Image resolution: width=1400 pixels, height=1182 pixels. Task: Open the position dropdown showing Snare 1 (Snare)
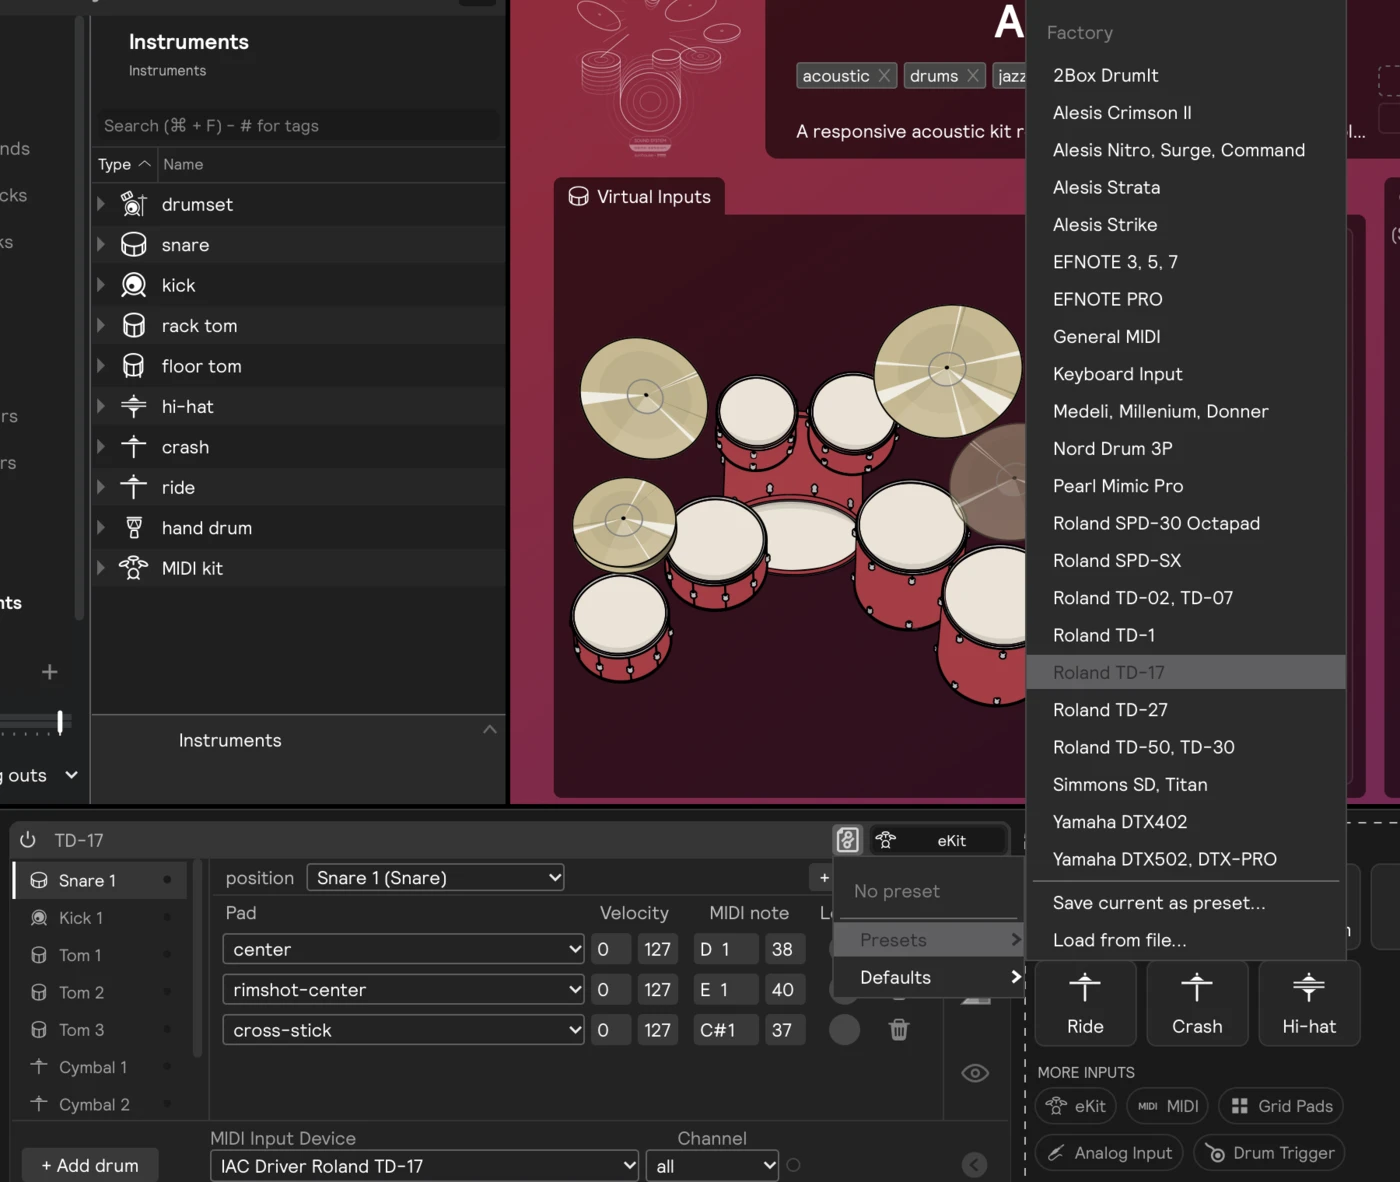click(x=435, y=878)
